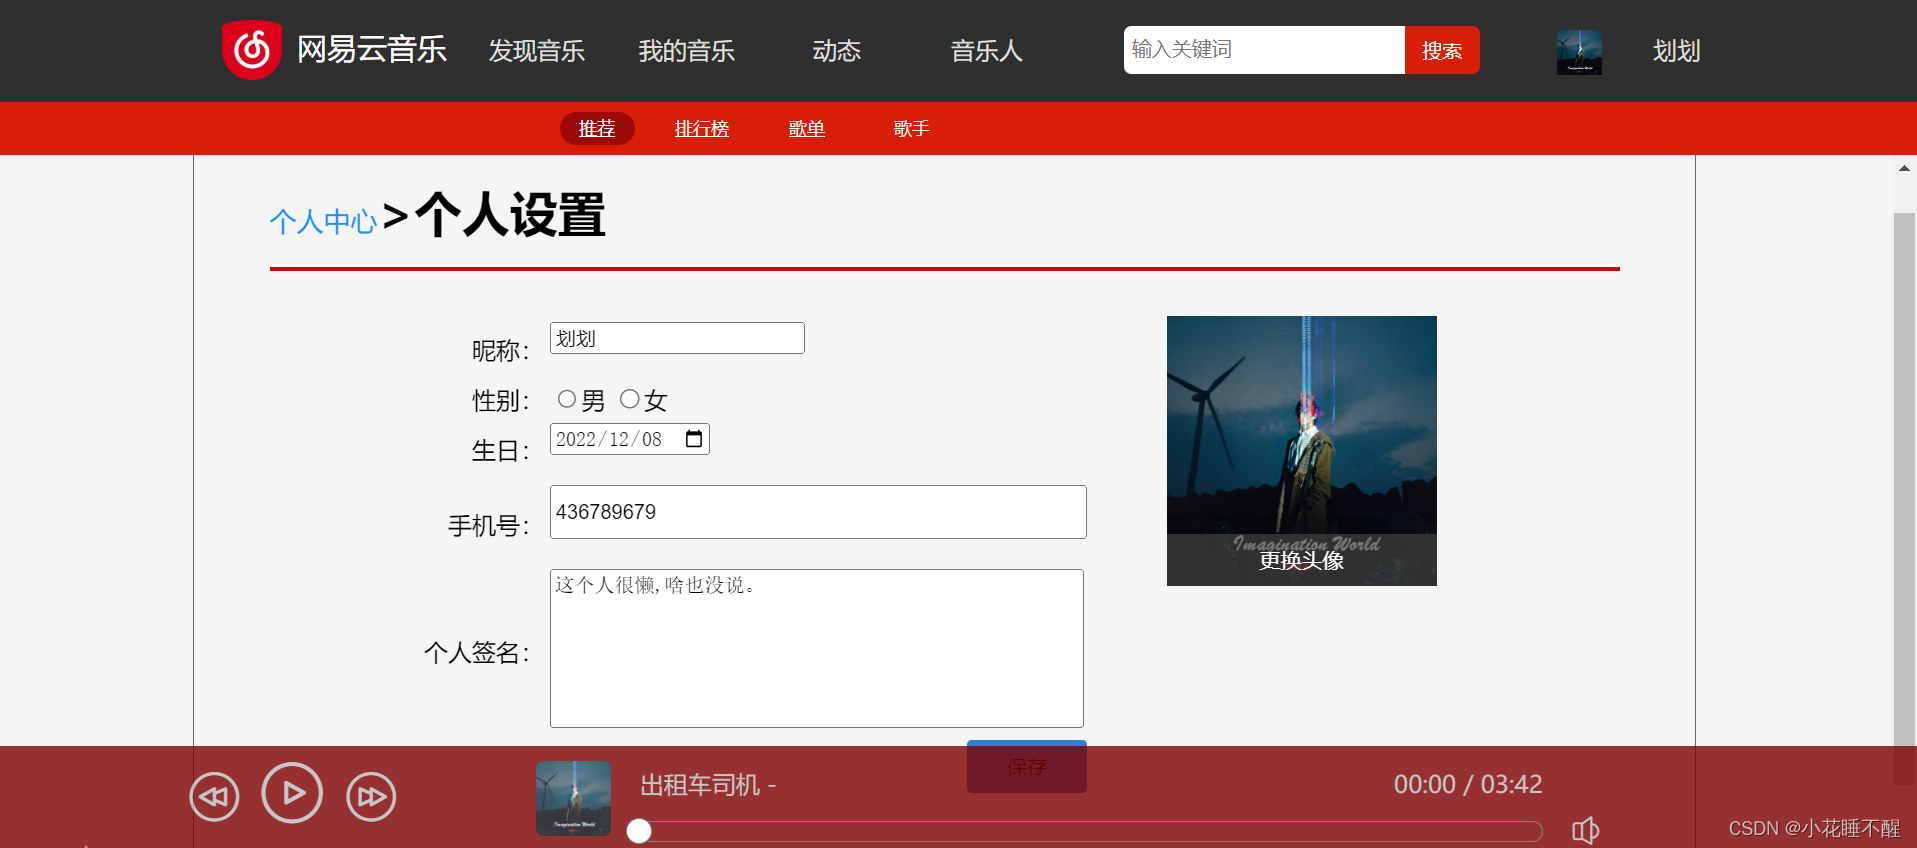Image resolution: width=1917 pixels, height=848 pixels.
Task: Mute using the volume speaker icon
Action: point(1585,830)
